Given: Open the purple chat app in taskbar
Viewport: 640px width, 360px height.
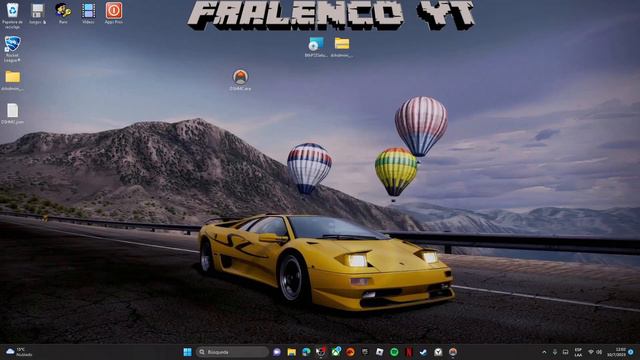Looking at the screenshot, I should 277,352.
